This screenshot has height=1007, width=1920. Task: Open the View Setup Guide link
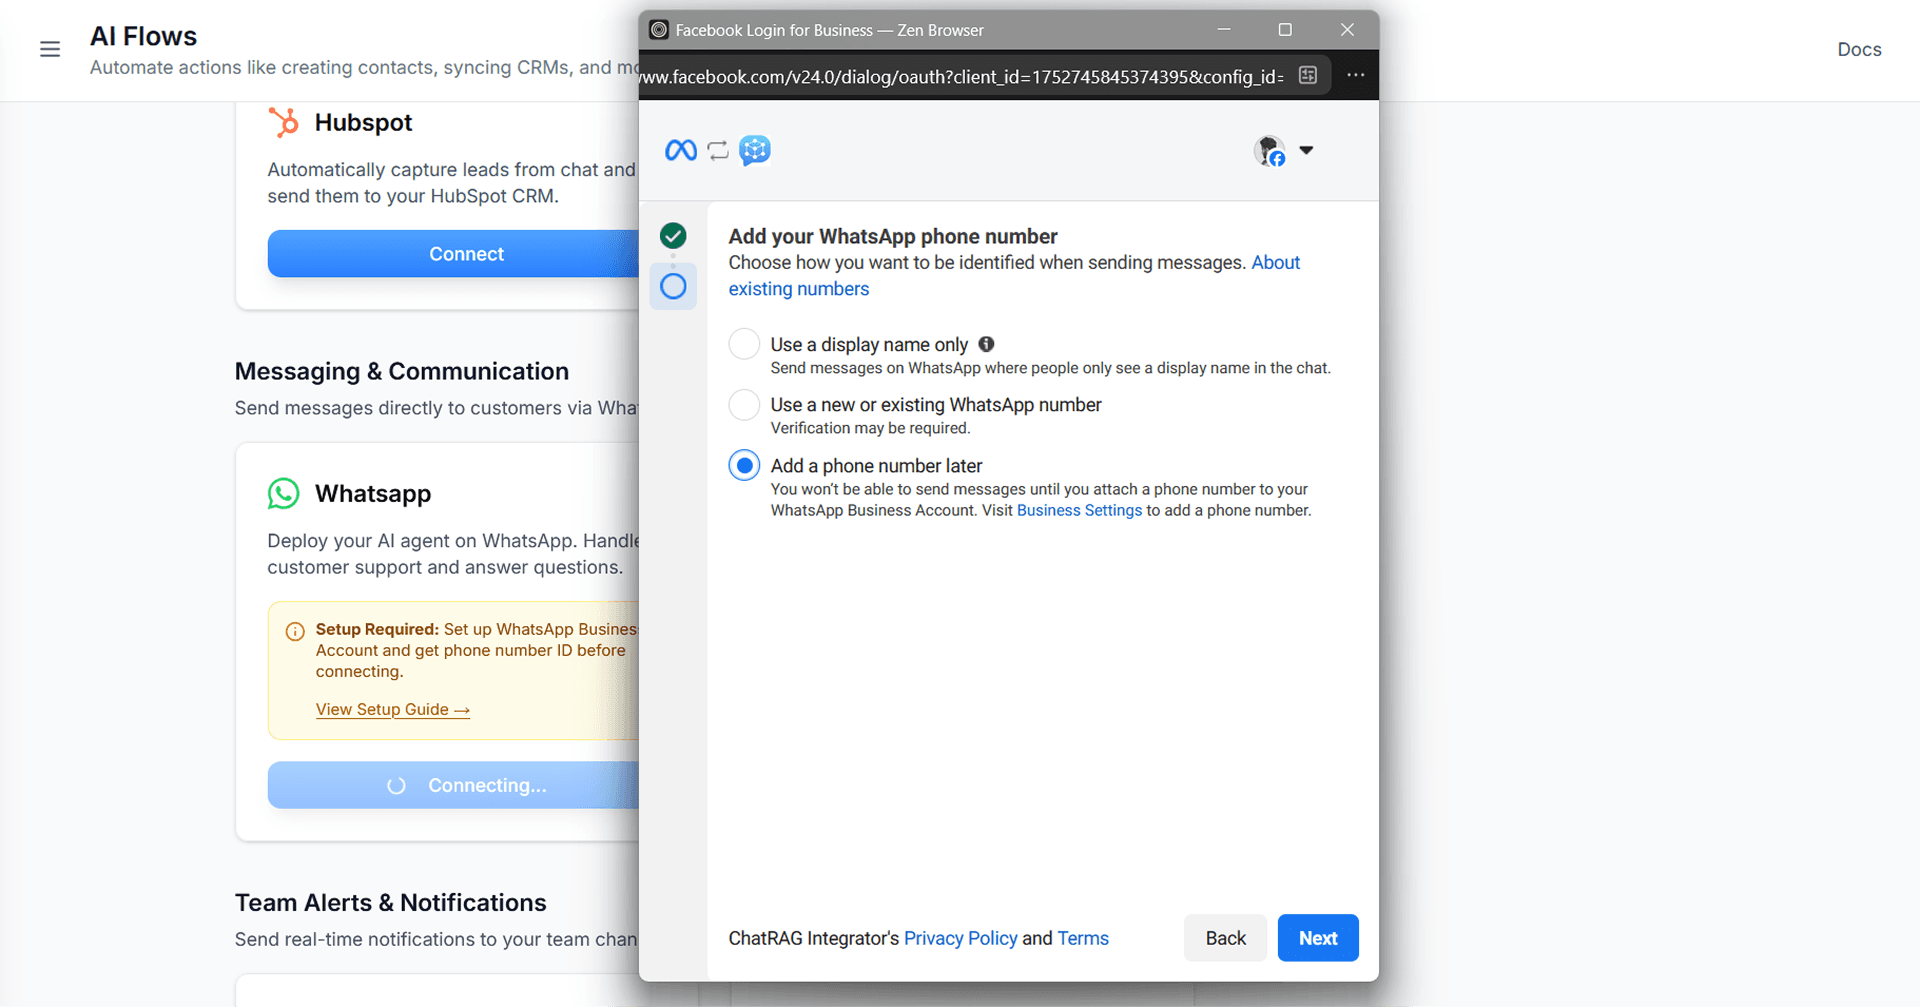click(x=392, y=709)
